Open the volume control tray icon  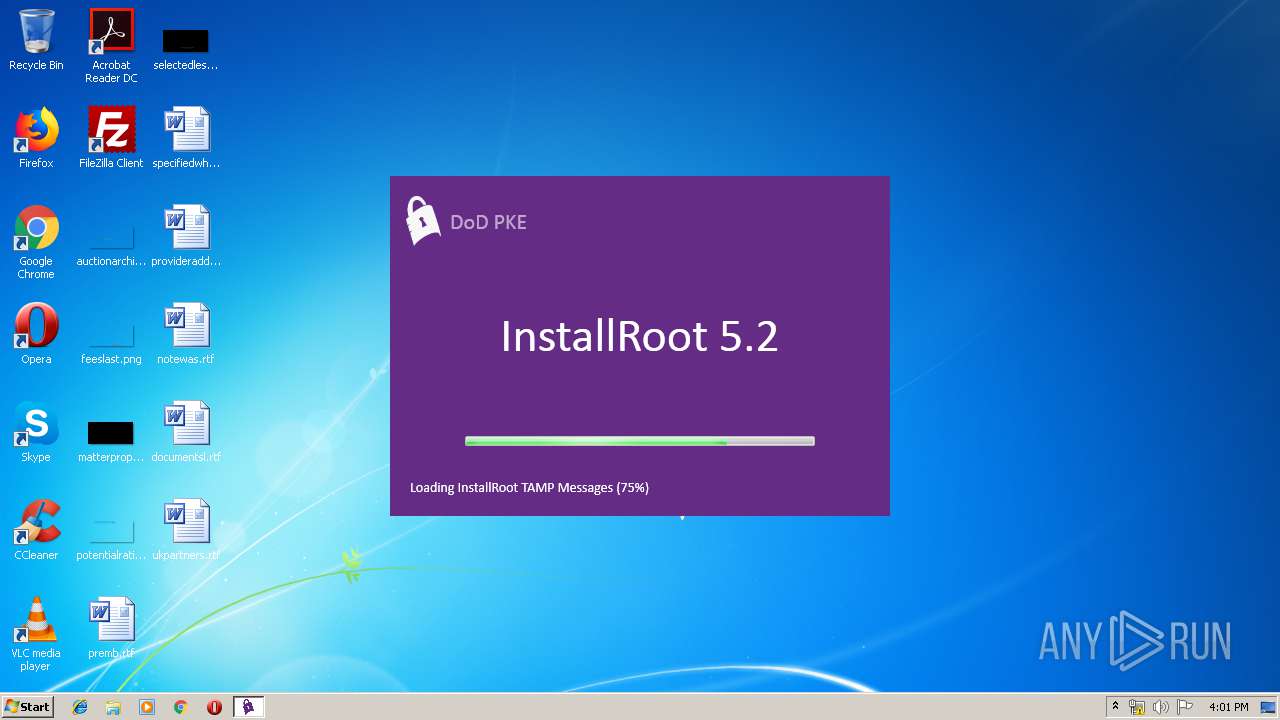1160,707
